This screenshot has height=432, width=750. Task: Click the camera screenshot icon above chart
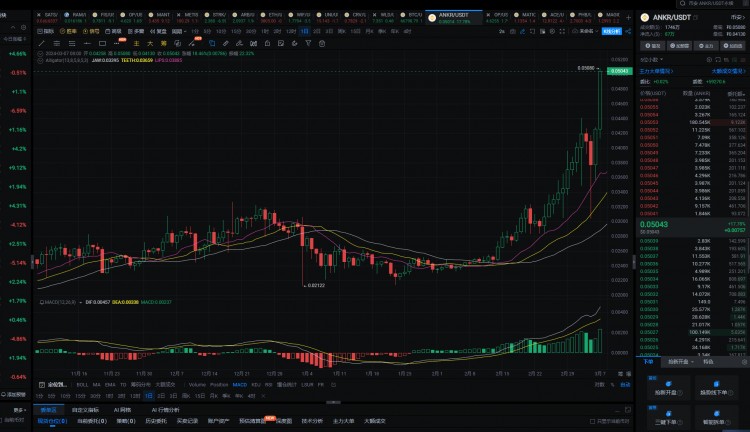513,31
